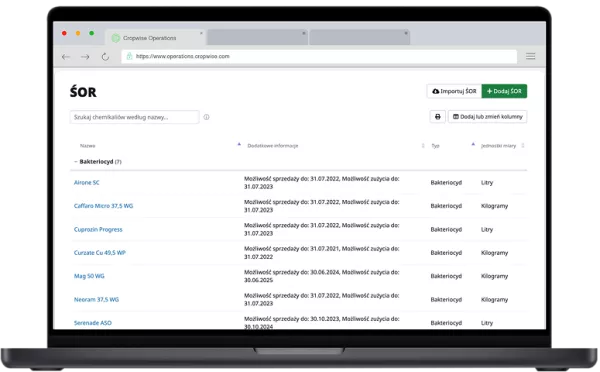The image size is (600, 372).
Task: Open Dodaj lub zmień kolumny
Action: [488, 117]
